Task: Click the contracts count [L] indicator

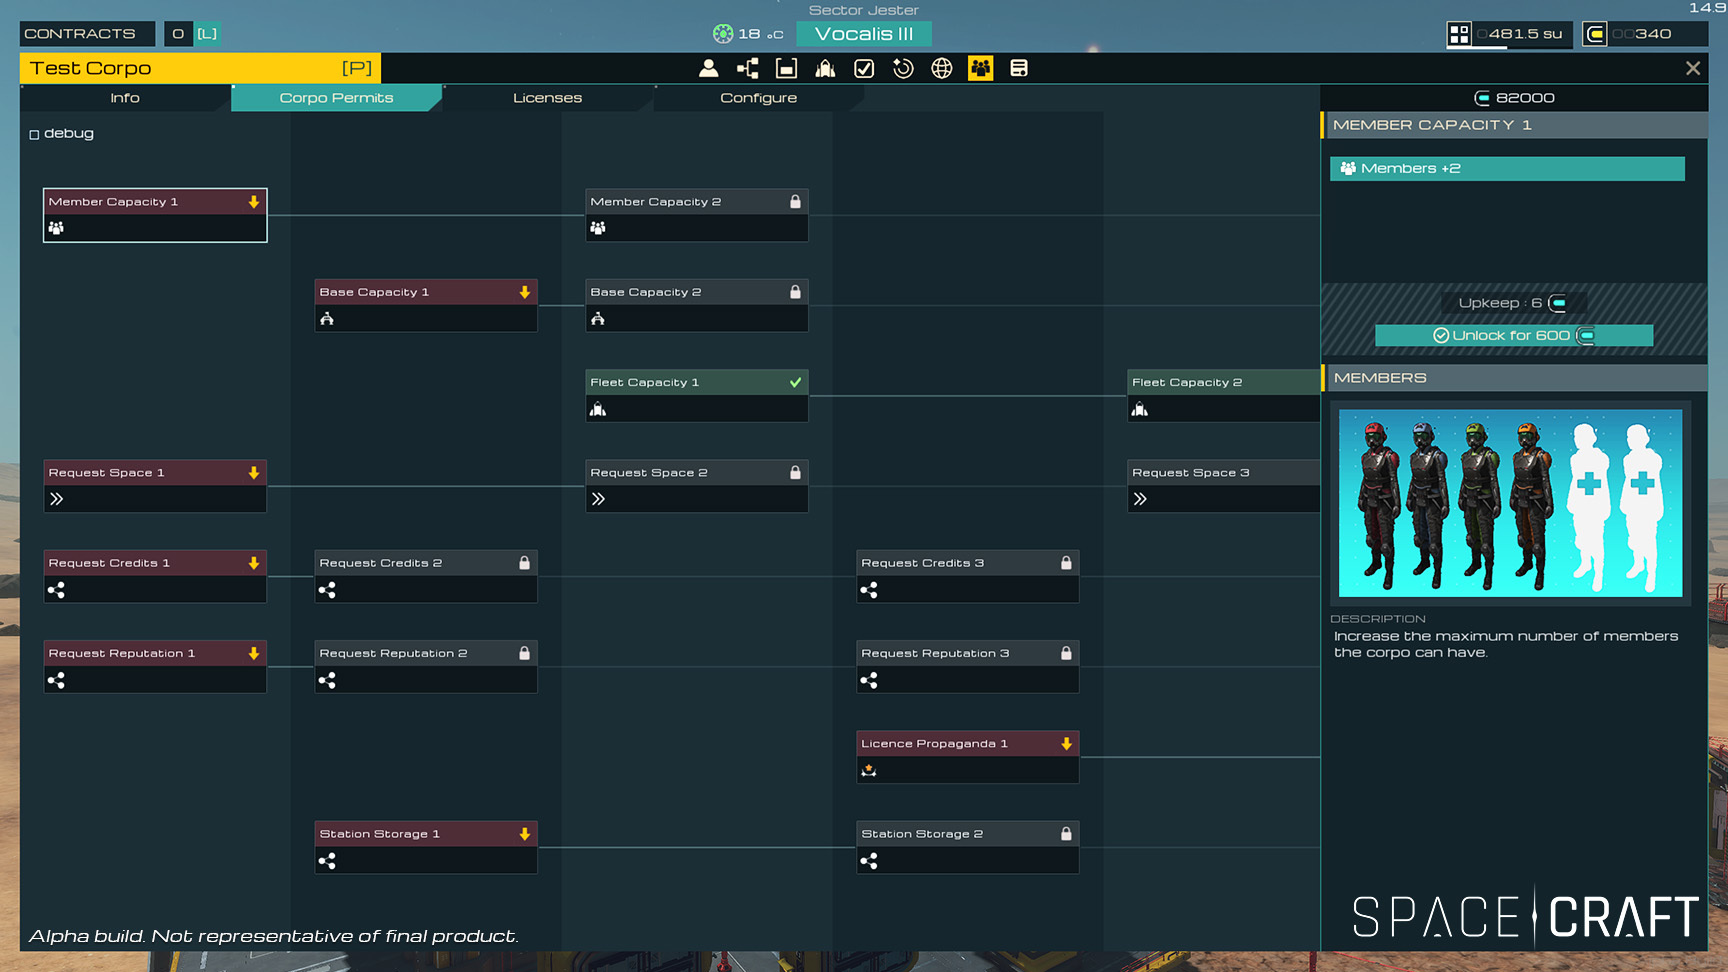Action: pyautogui.click(x=206, y=34)
